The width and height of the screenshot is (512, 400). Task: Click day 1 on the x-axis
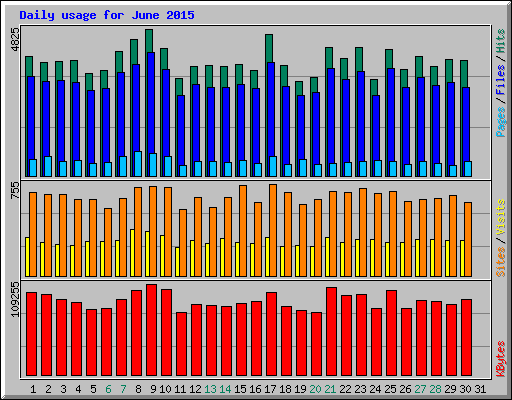pyautogui.click(x=33, y=389)
